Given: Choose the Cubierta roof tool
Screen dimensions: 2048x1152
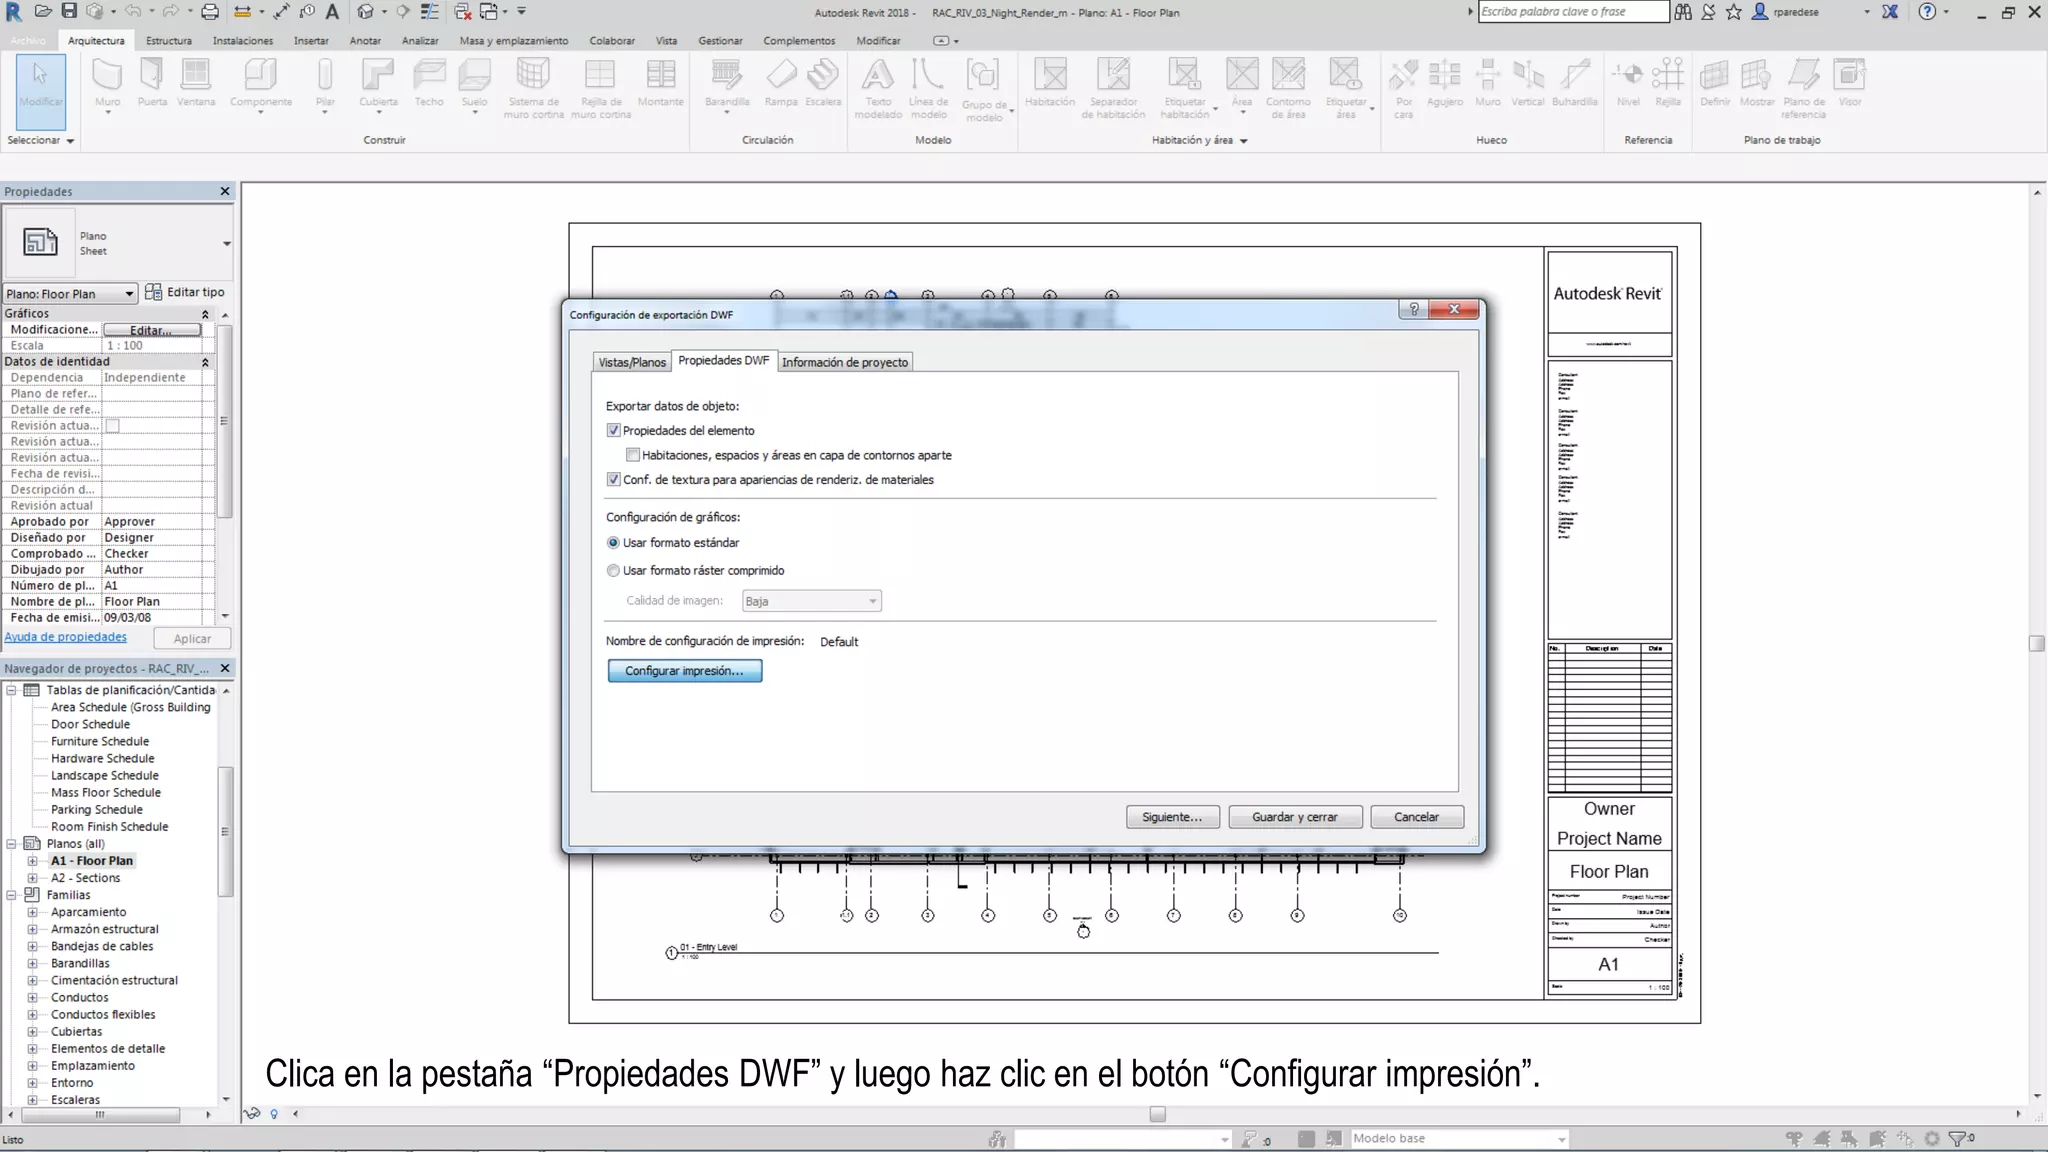Looking at the screenshot, I should (x=378, y=83).
